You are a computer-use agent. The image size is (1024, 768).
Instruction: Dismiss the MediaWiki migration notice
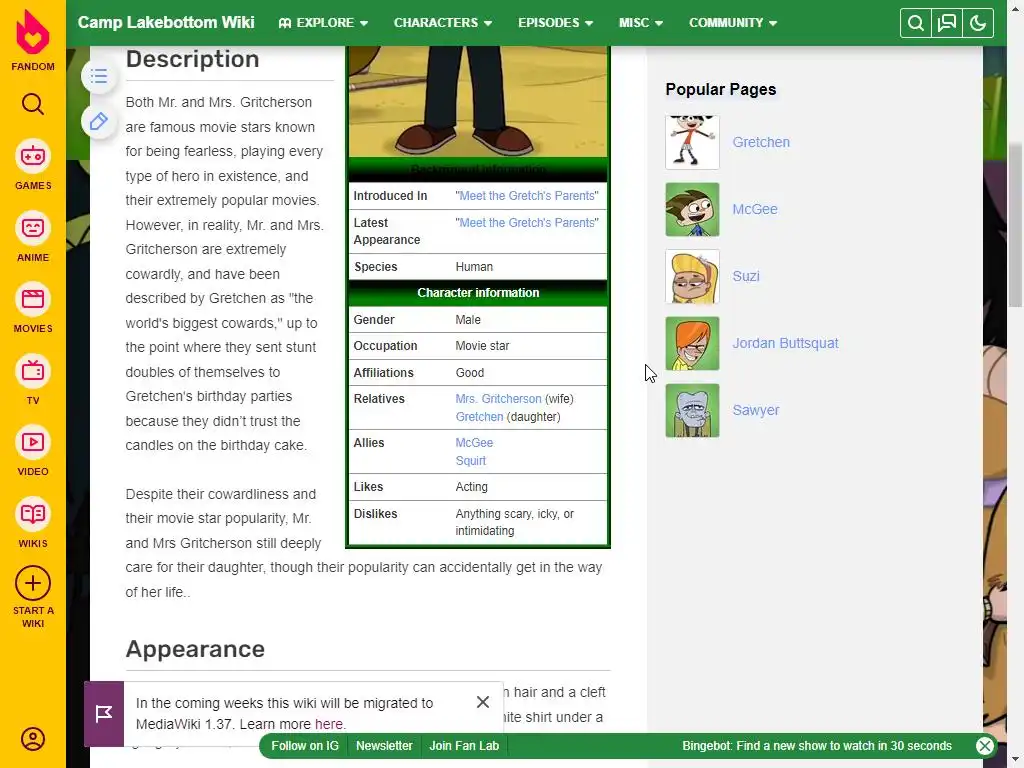coord(483,701)
